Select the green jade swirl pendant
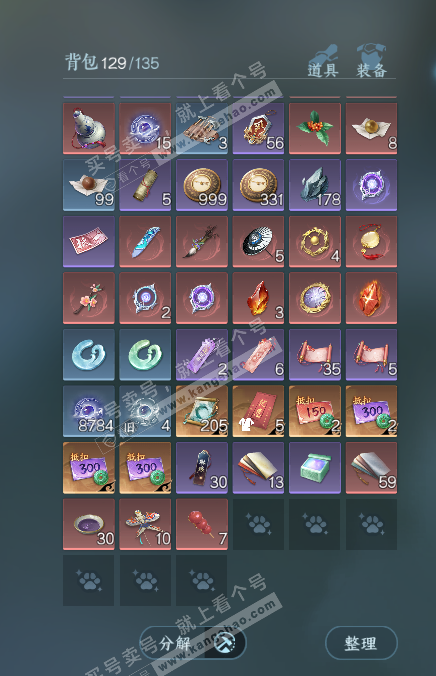 (145, 355)
